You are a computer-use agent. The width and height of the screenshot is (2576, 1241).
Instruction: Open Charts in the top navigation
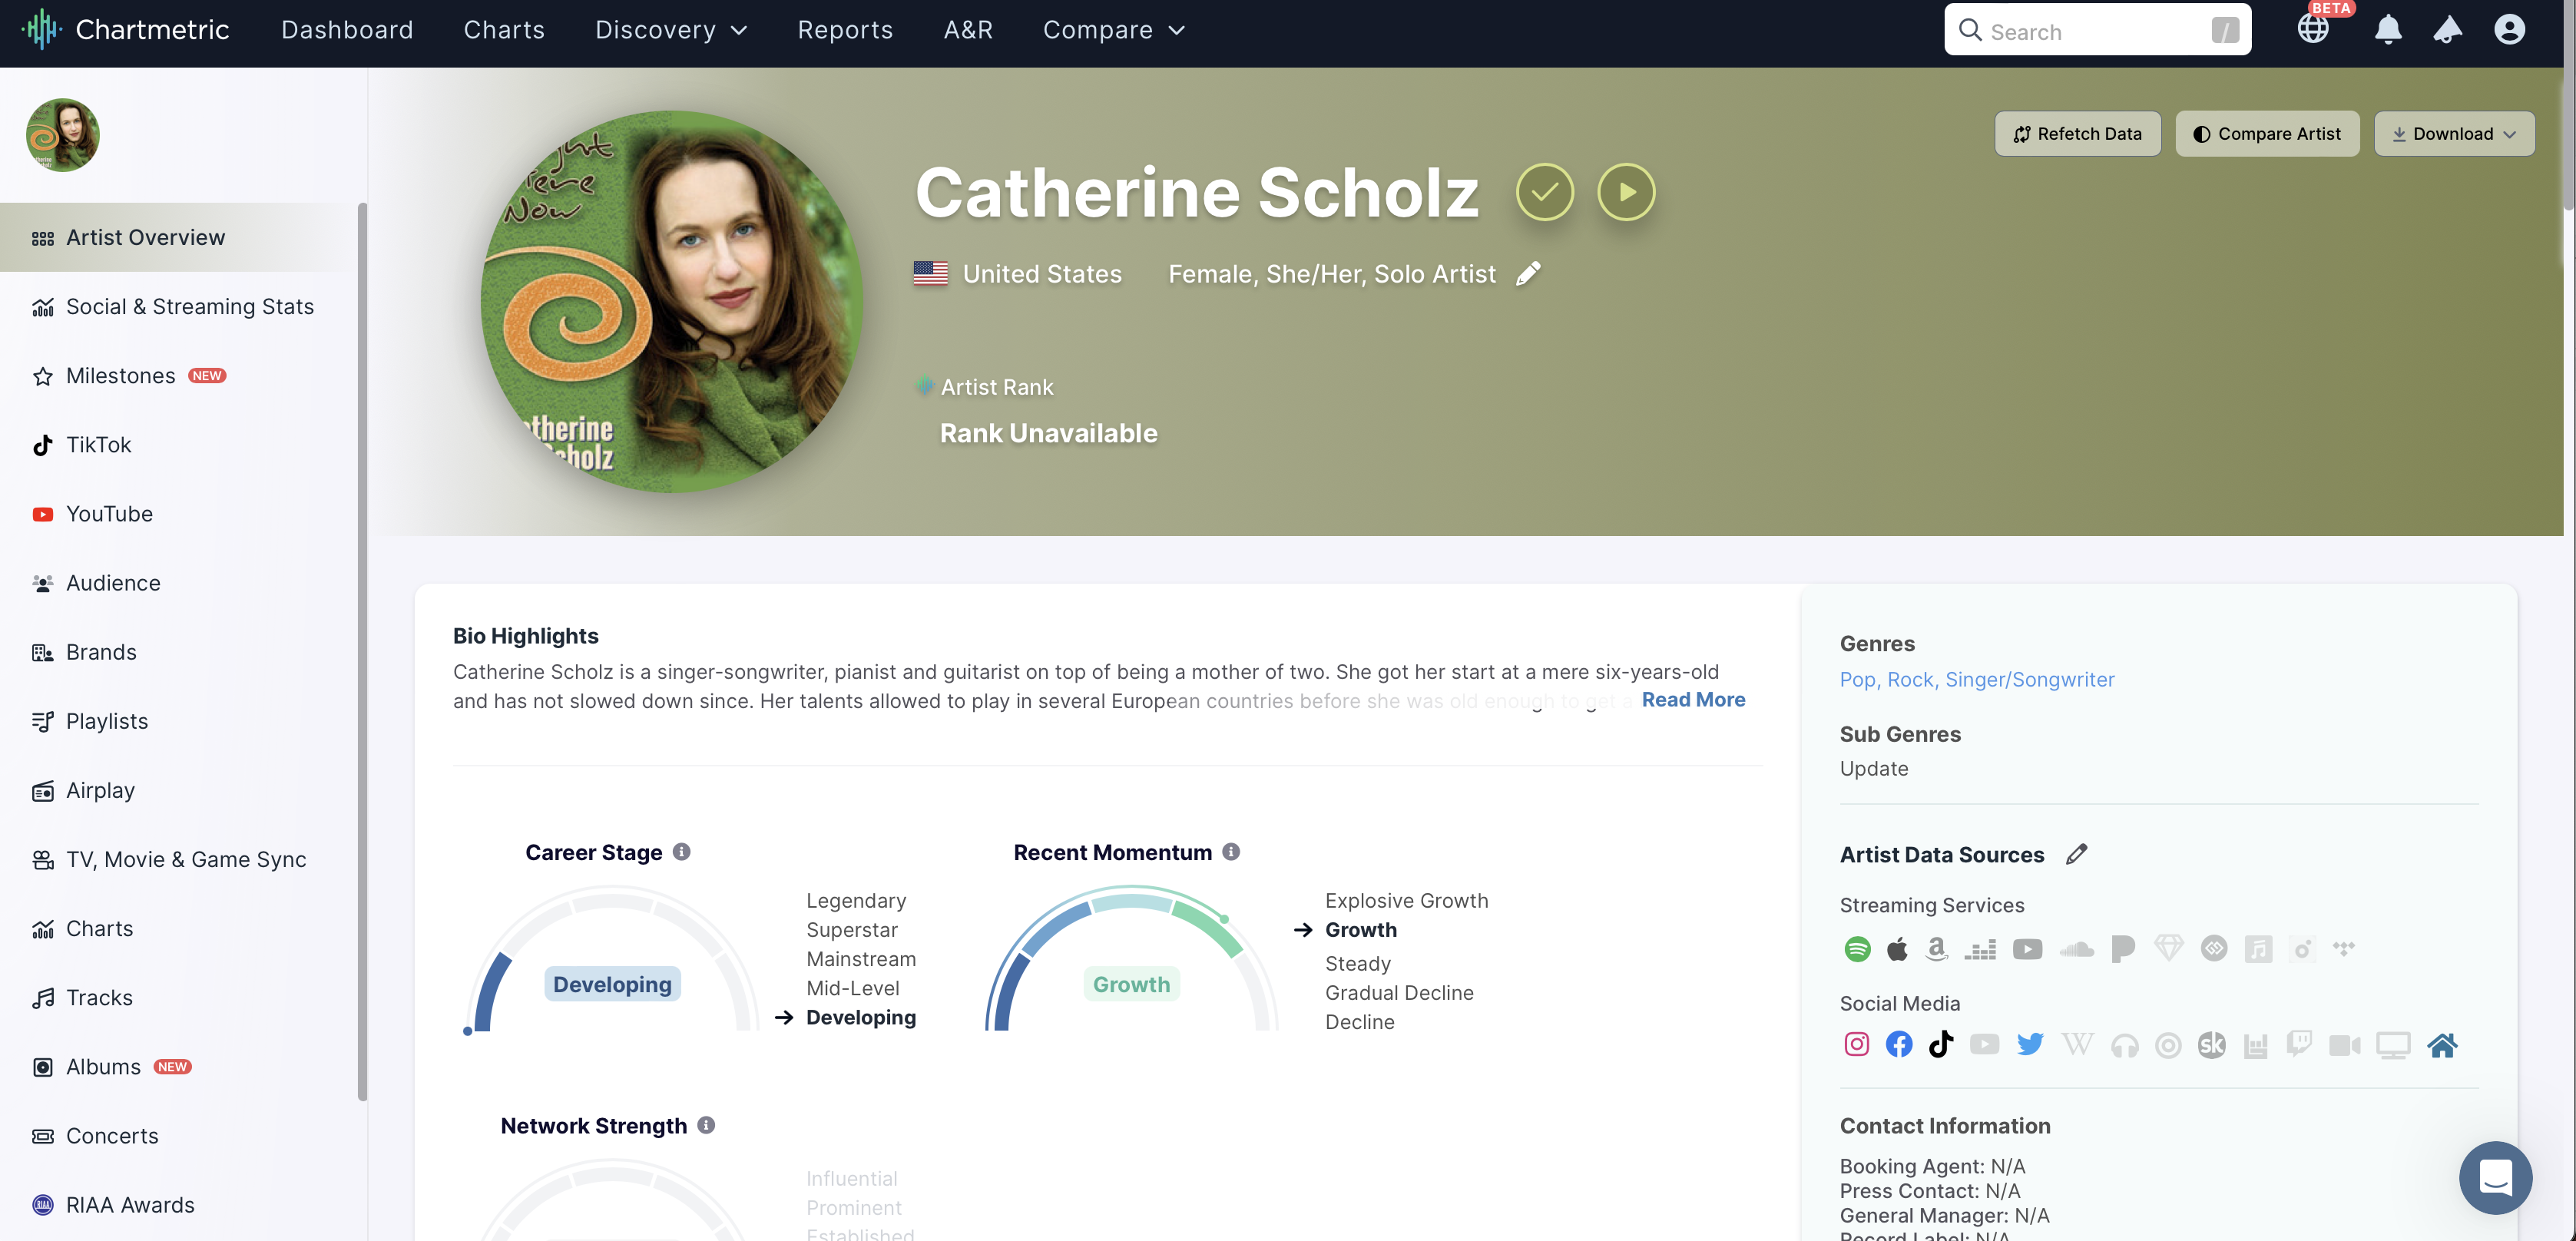coord(504,30)
